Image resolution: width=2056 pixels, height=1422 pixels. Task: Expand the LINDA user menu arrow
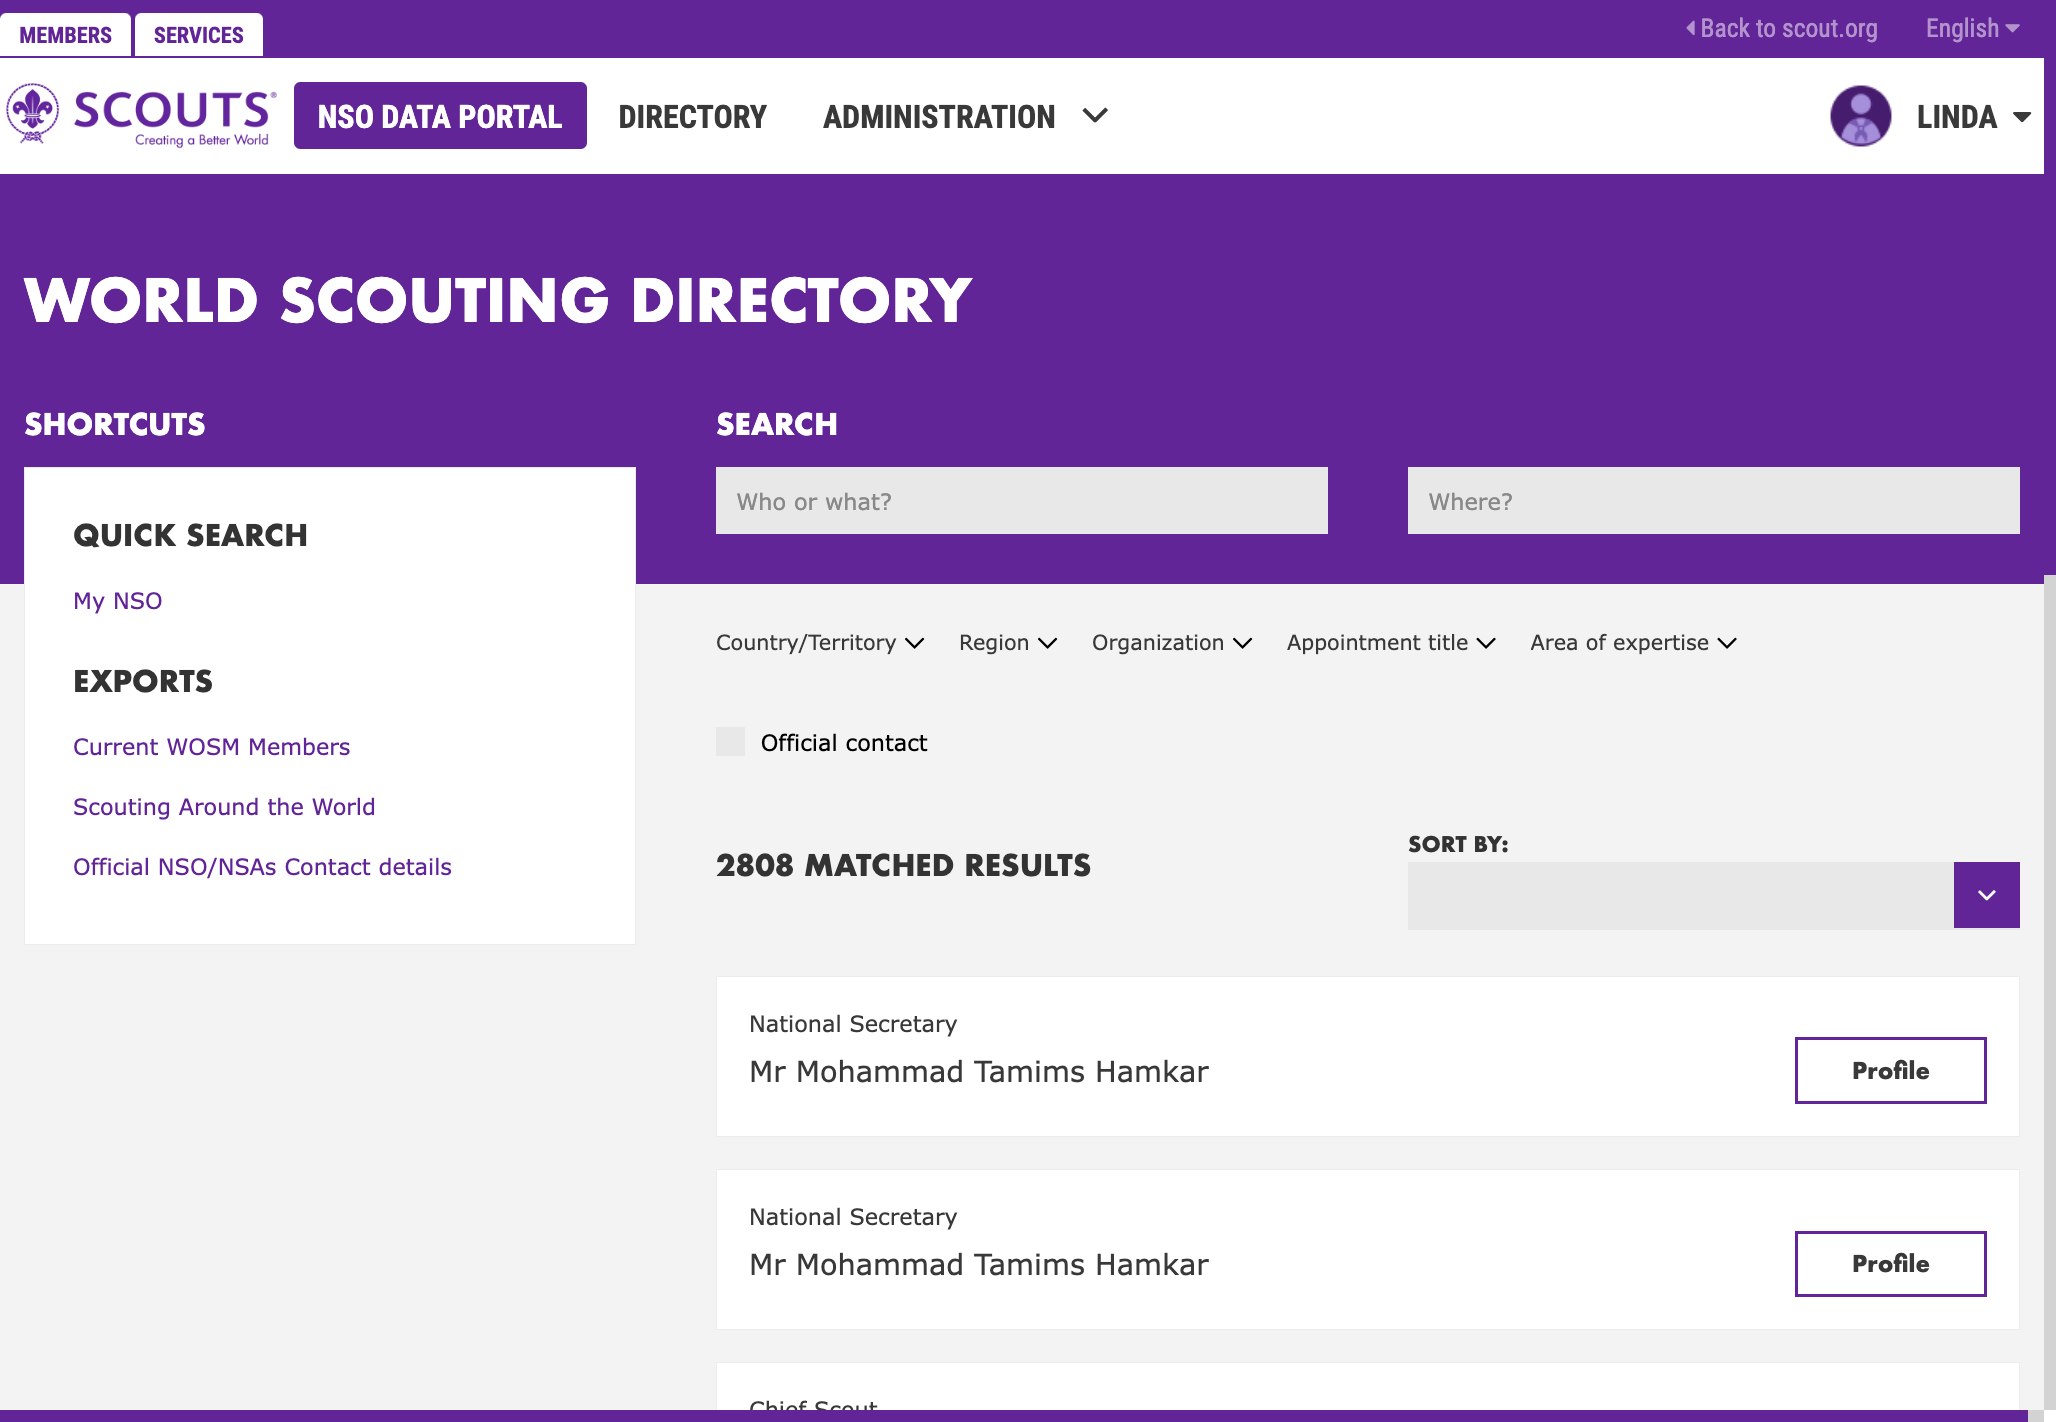(x=2022, y=117)
